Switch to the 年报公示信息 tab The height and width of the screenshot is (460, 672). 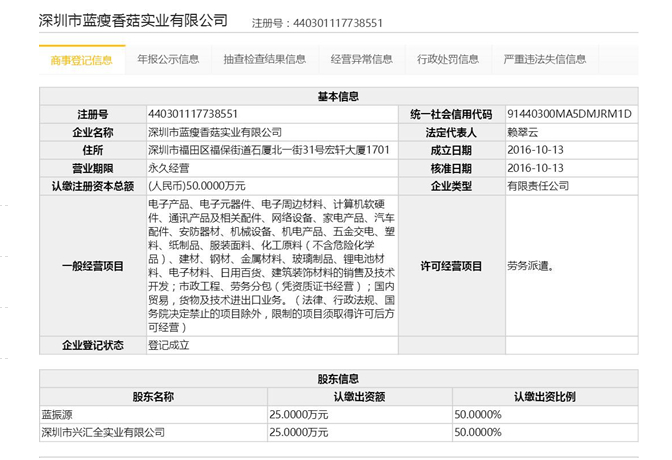click(168, 60)
